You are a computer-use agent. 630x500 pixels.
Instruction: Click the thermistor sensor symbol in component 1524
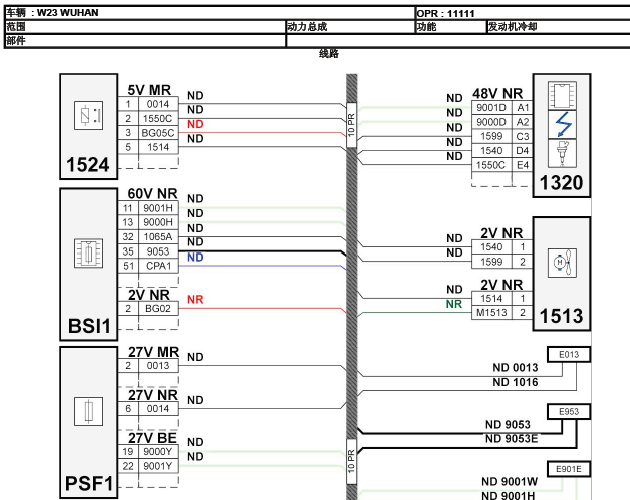point(88,115)
